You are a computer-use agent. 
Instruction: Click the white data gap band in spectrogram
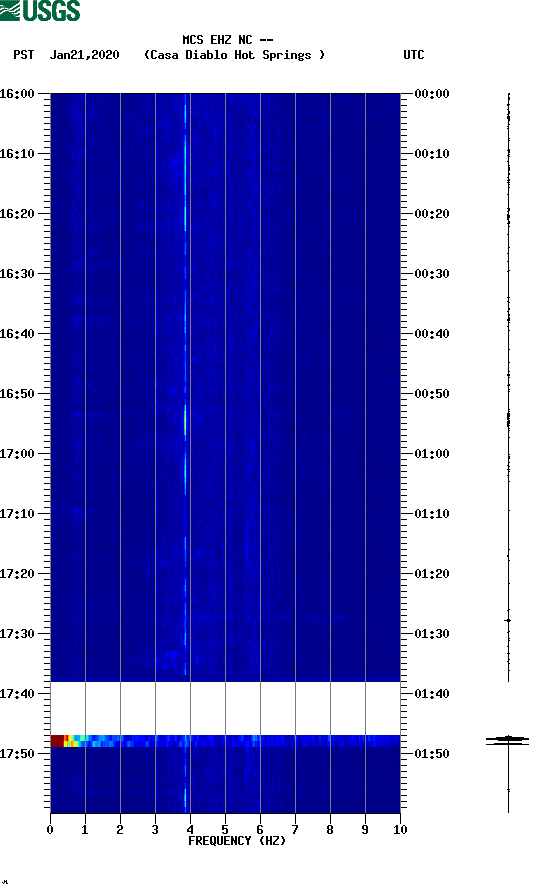click(226, 708)
